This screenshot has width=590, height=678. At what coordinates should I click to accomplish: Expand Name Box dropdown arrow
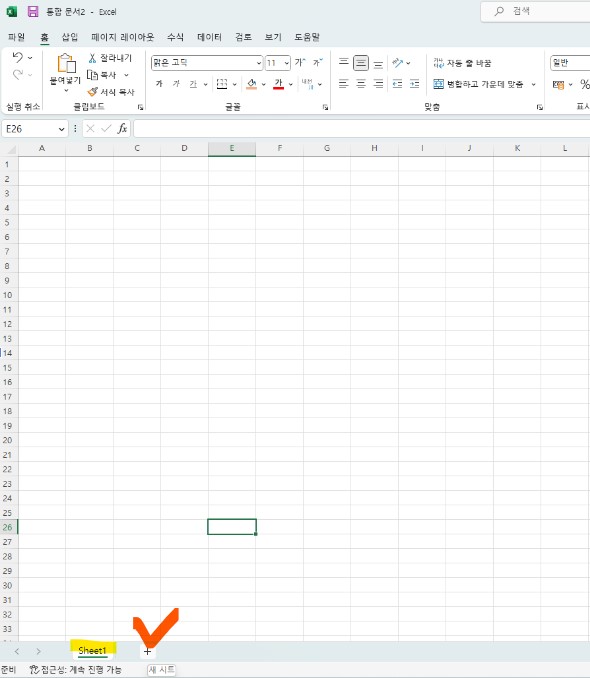coord(61,129)
